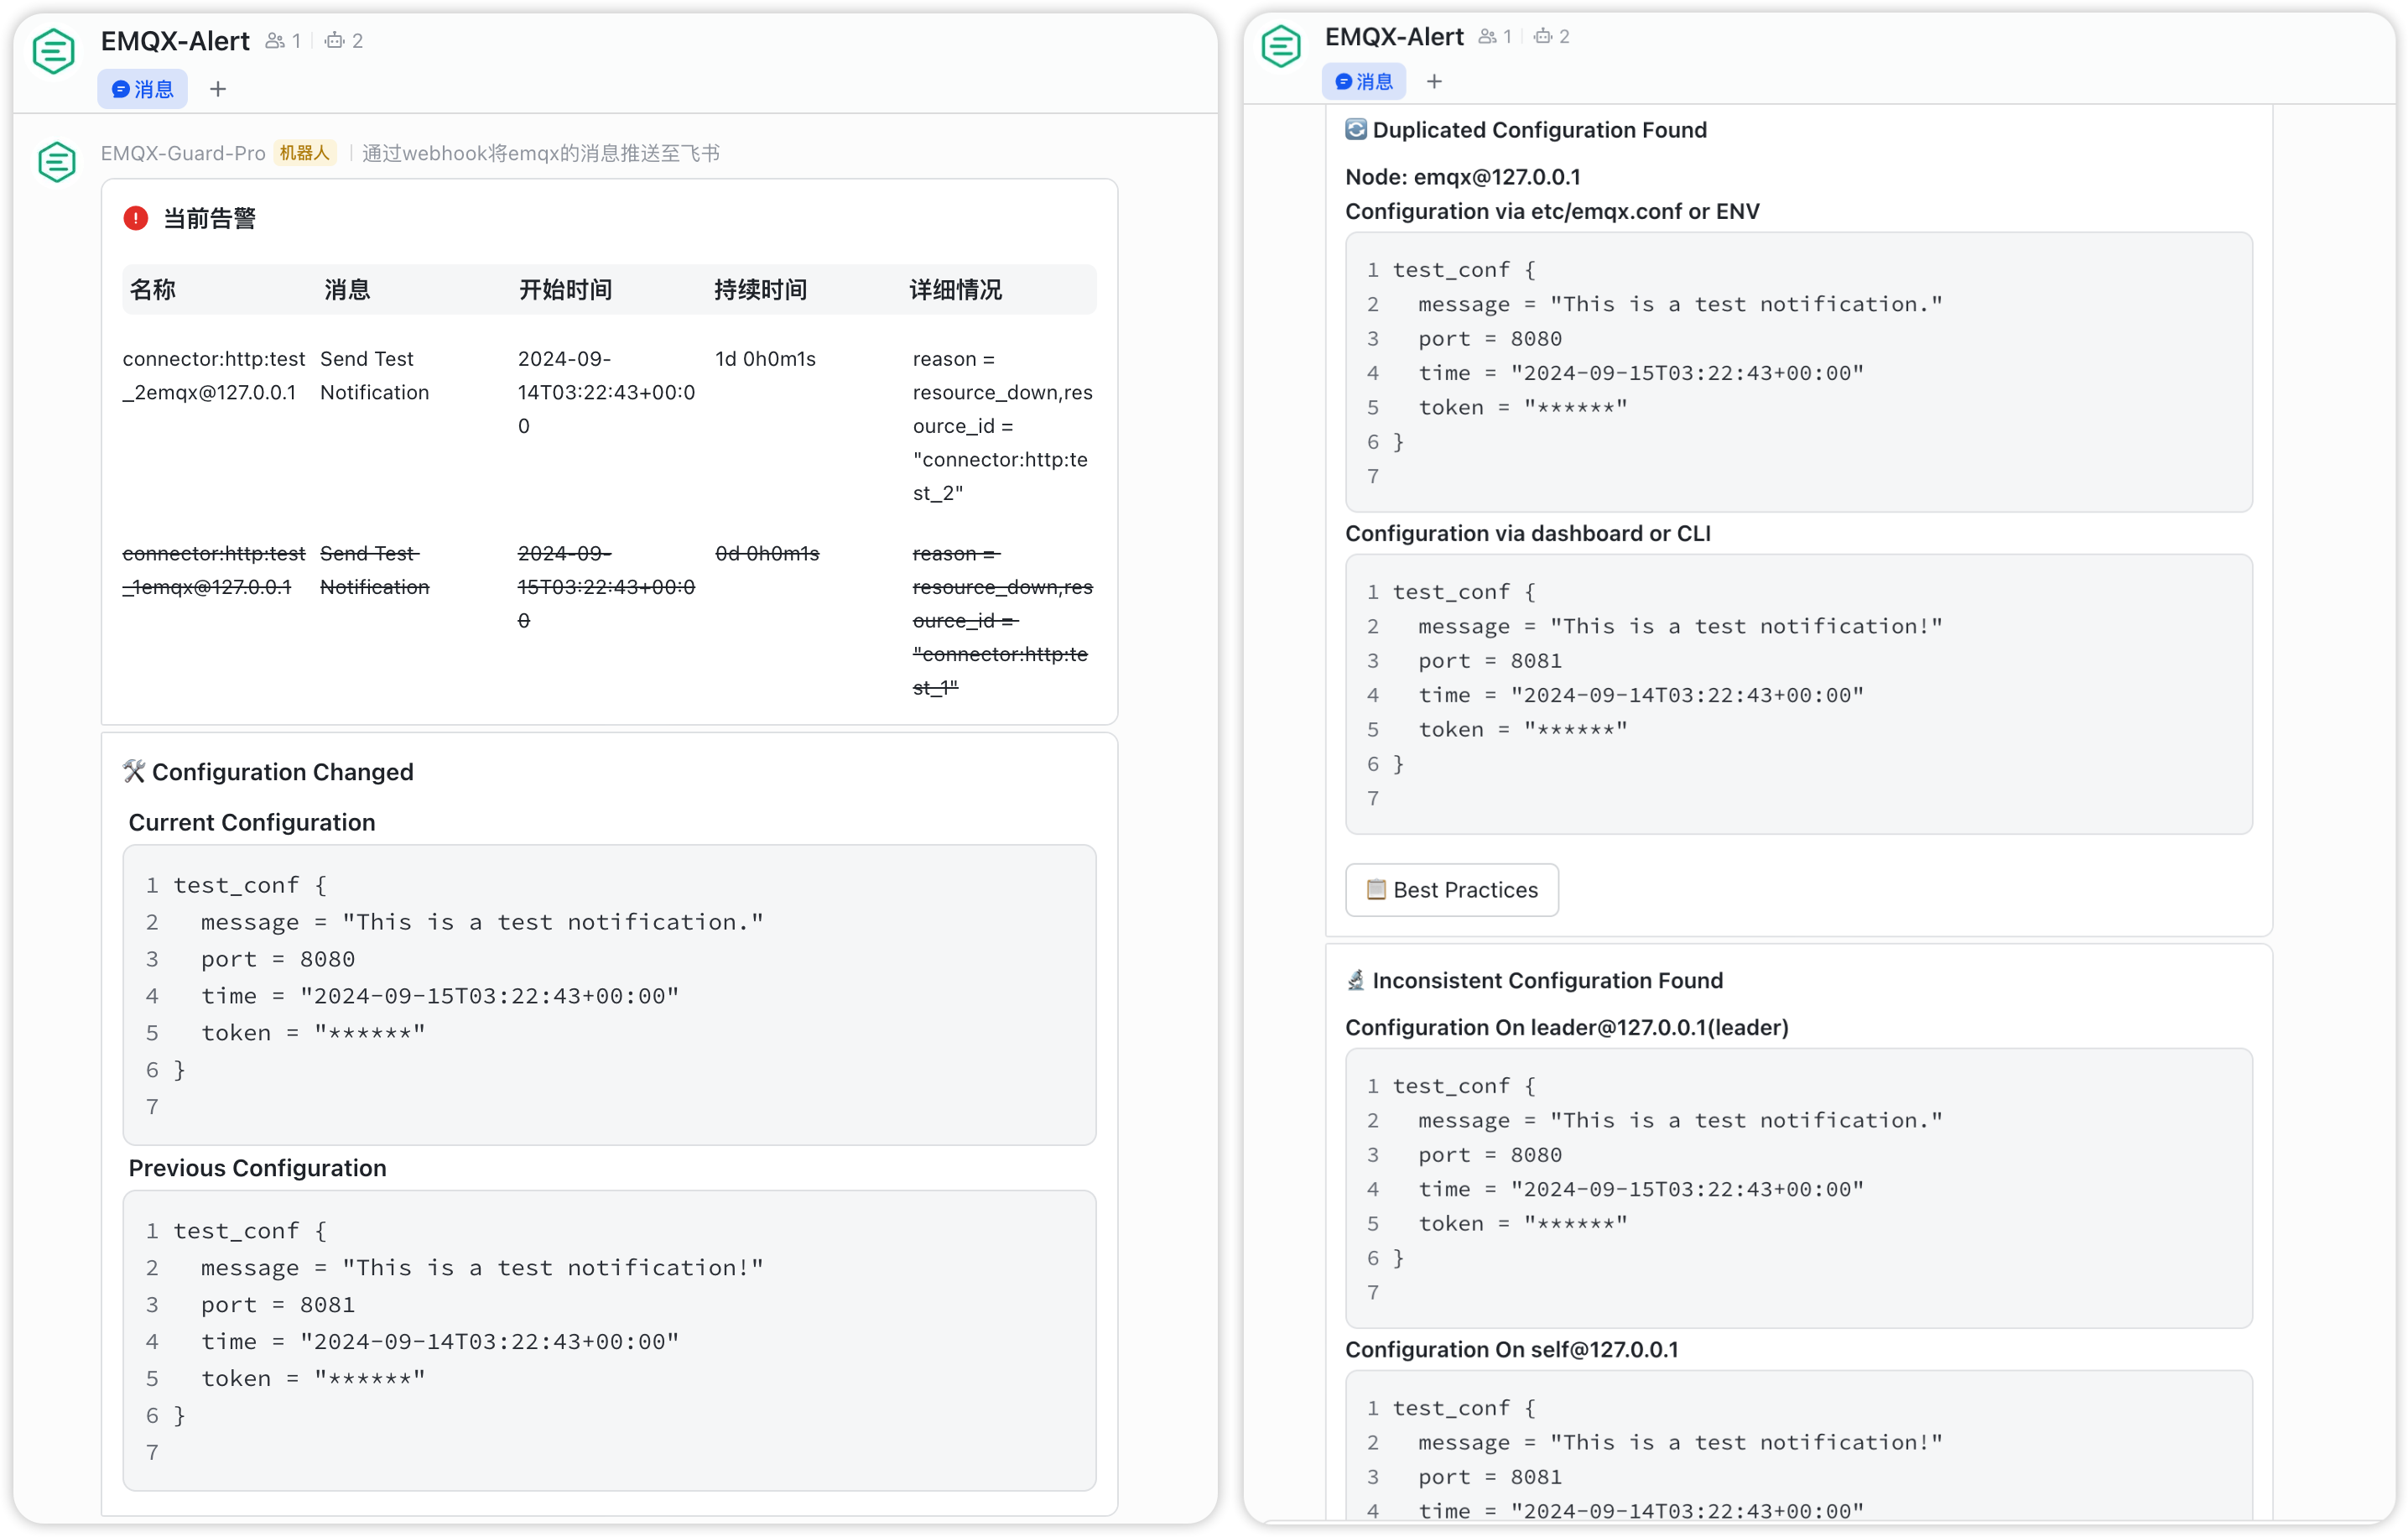The width and height of the screenshot is (2408, 1537).
Task: Click the EMQX-Alert title in the left window
Action: coord(175,41)
